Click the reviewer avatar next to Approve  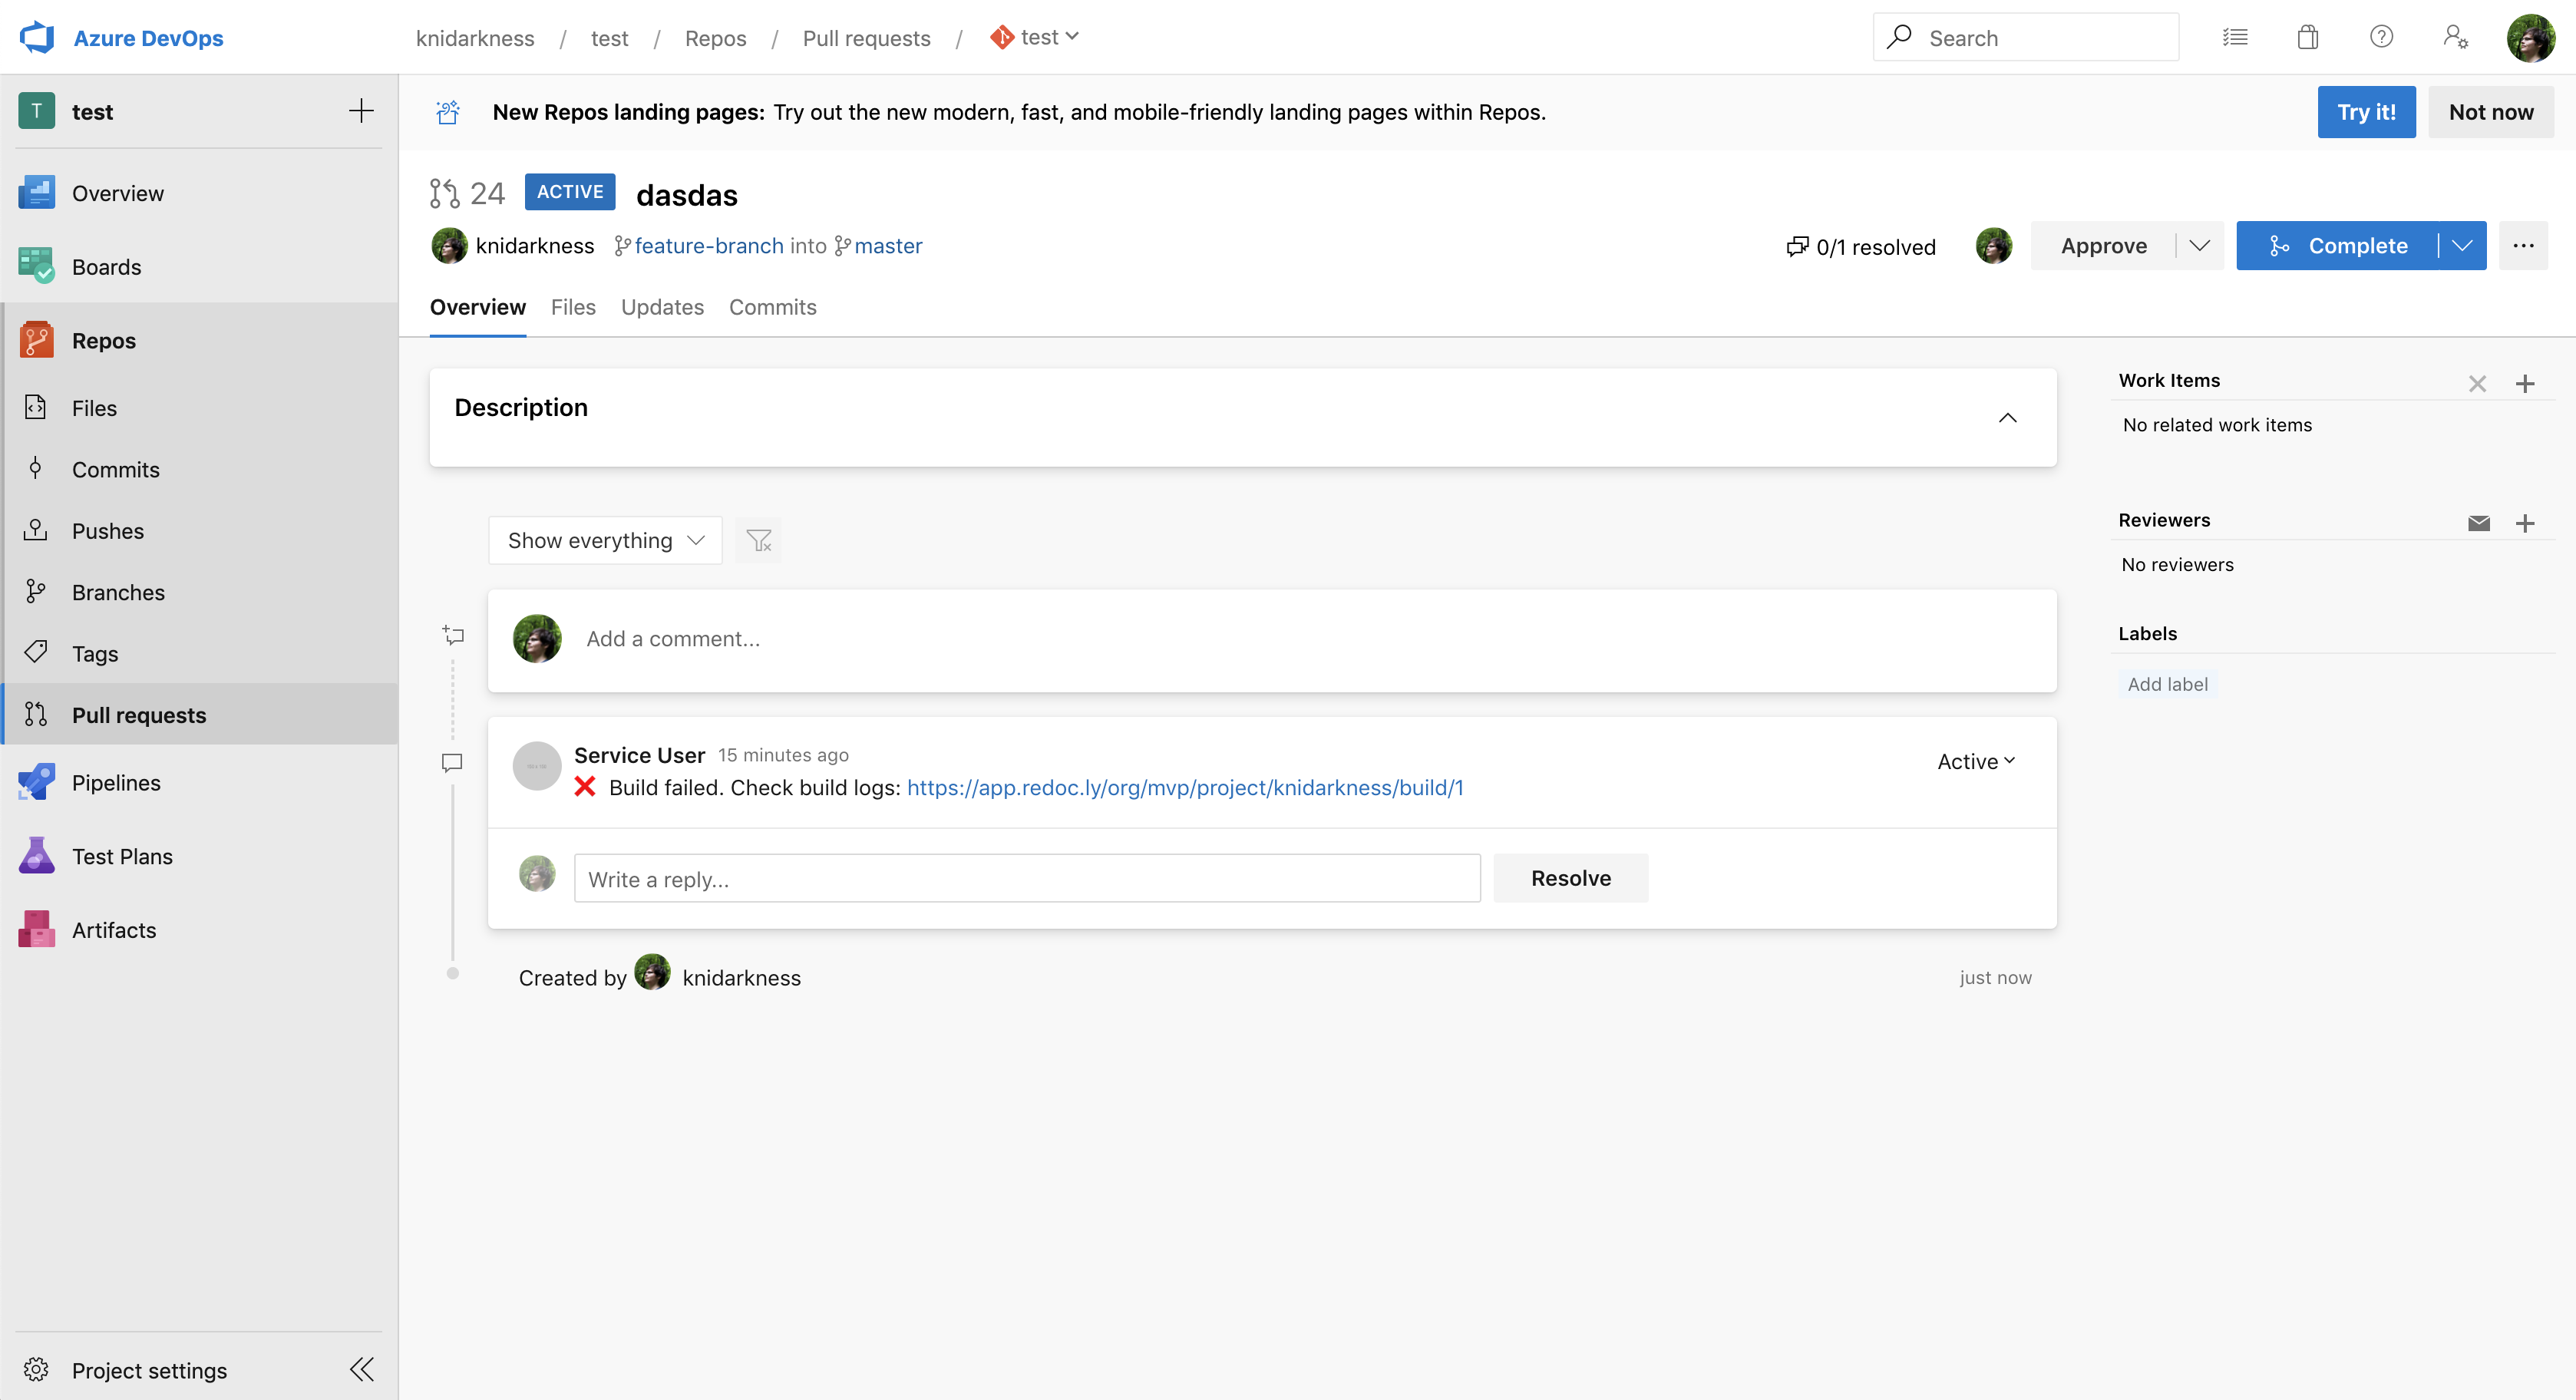(1993, 245)
